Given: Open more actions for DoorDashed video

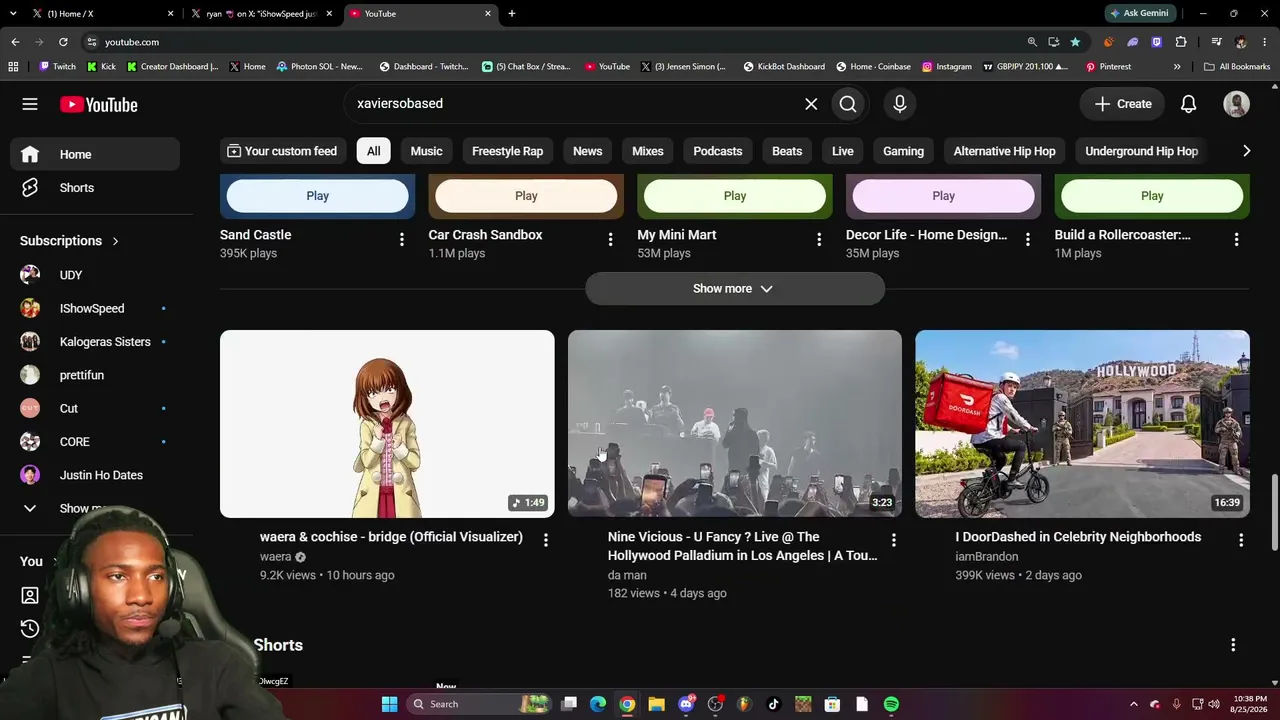Looking at the screenshot, I should click(1241, 540).
